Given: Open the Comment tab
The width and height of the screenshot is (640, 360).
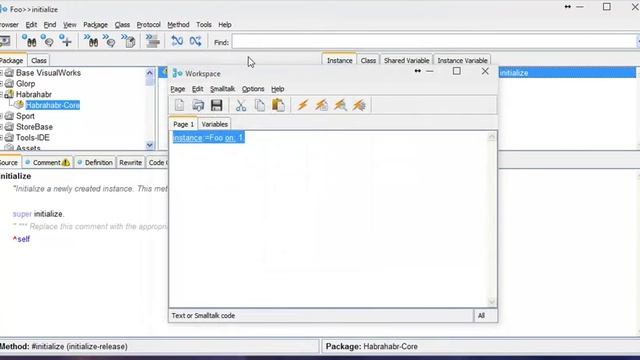Looking at the screenshot, I should 47,162.
